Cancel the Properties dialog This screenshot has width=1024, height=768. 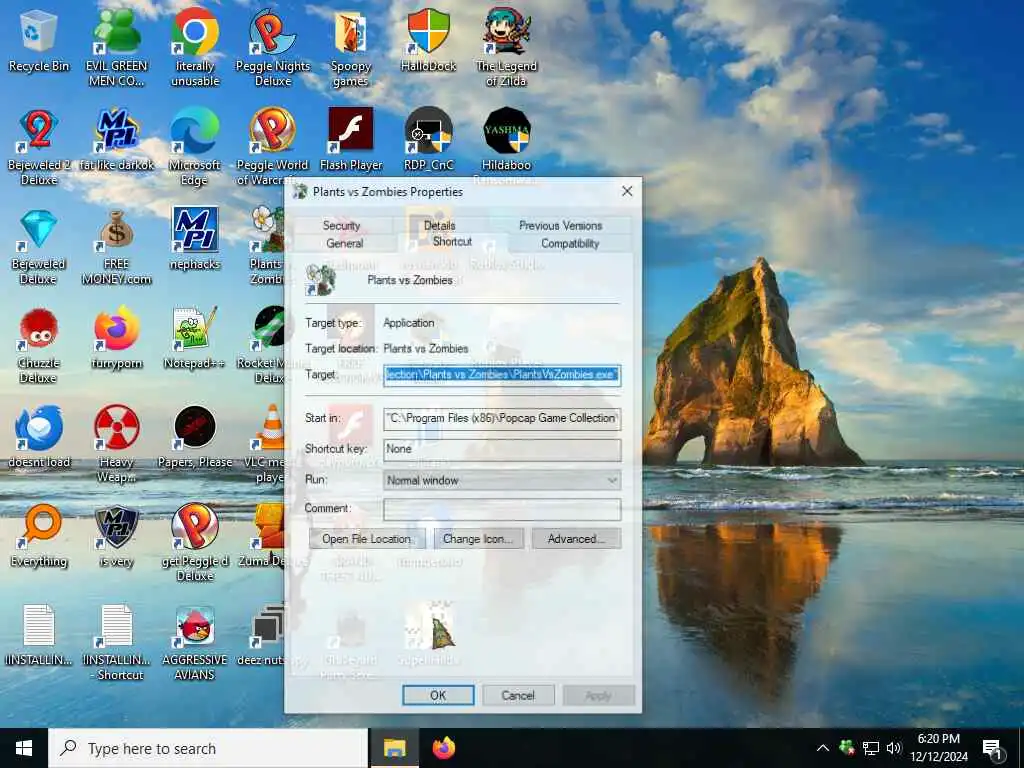pos(518,696)
